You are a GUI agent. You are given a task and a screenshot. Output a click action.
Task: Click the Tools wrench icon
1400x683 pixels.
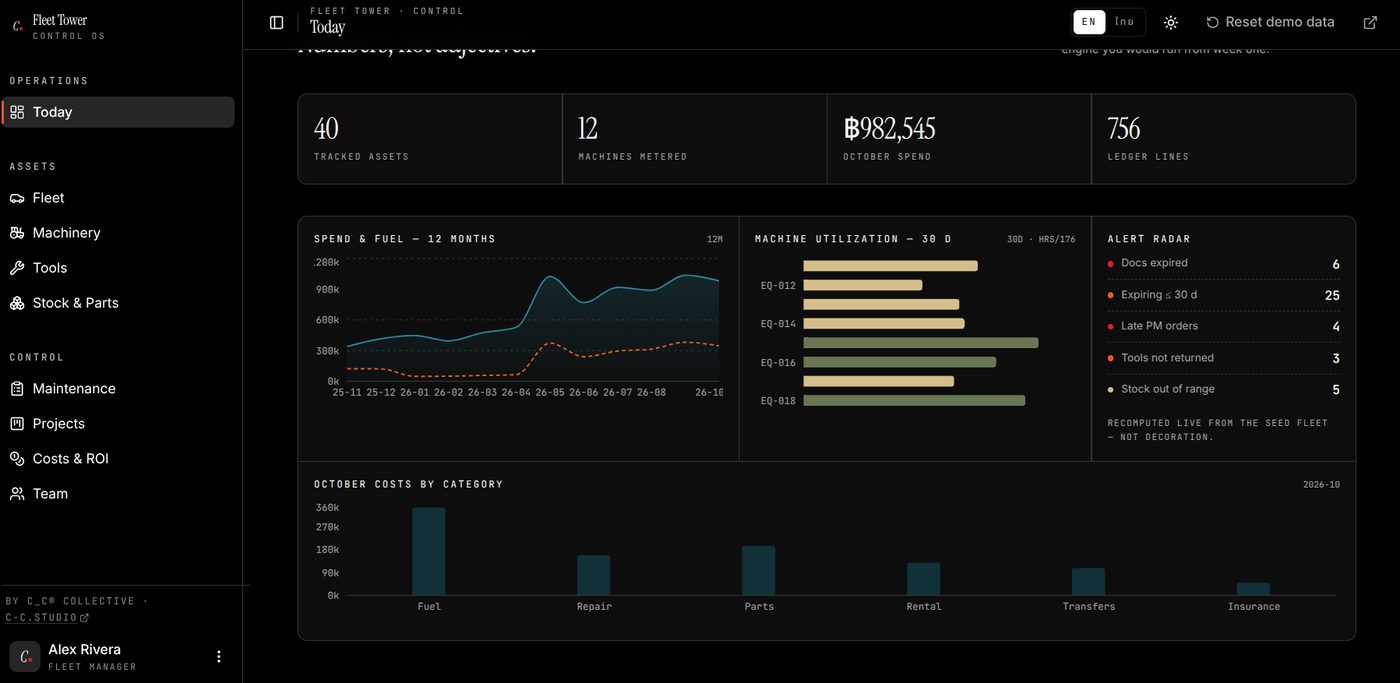pyautogui.click(x=17, y=268)
